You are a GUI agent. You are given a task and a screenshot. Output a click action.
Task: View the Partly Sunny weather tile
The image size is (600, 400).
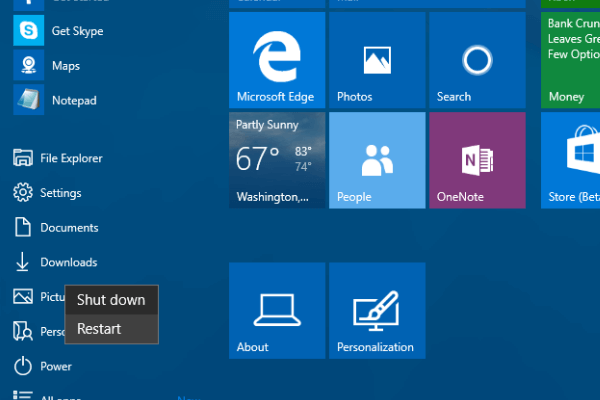coord(277,160)
